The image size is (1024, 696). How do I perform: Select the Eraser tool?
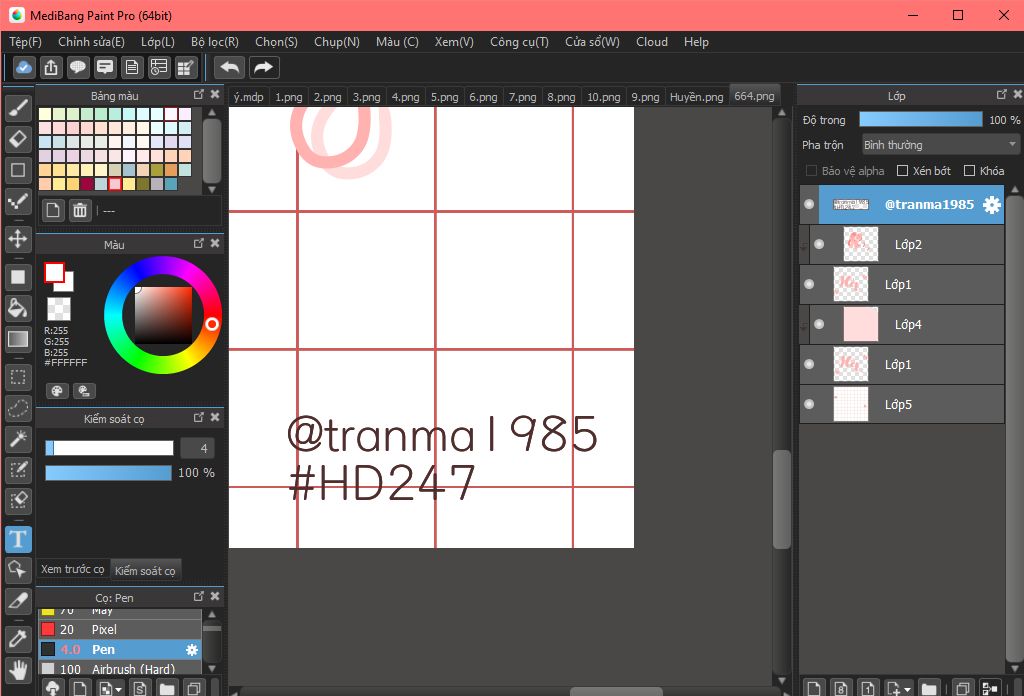(x=18, y=138)
